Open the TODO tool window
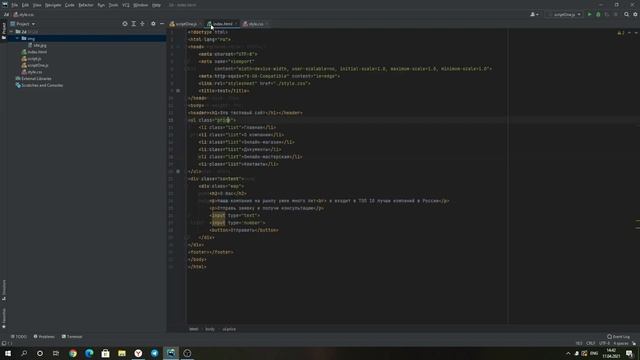 [19, 337]
